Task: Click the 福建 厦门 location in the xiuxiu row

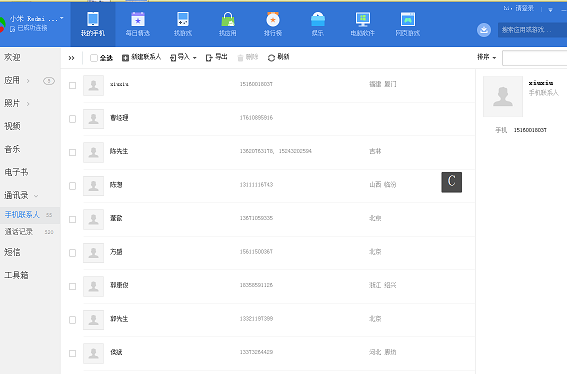Action: coord(383,84)
